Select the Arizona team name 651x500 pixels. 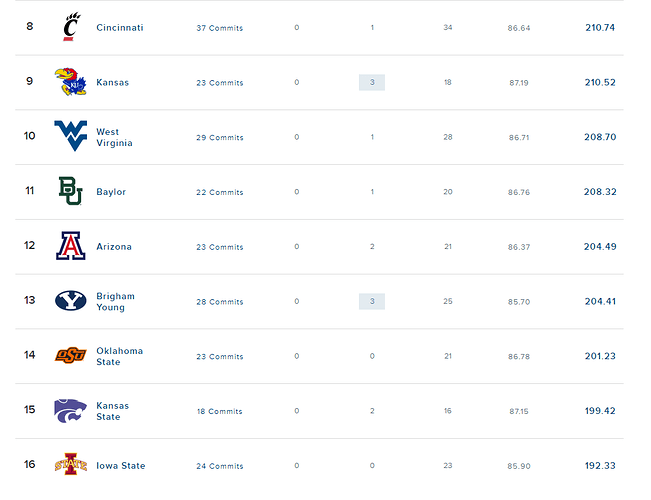pos(114,247)
